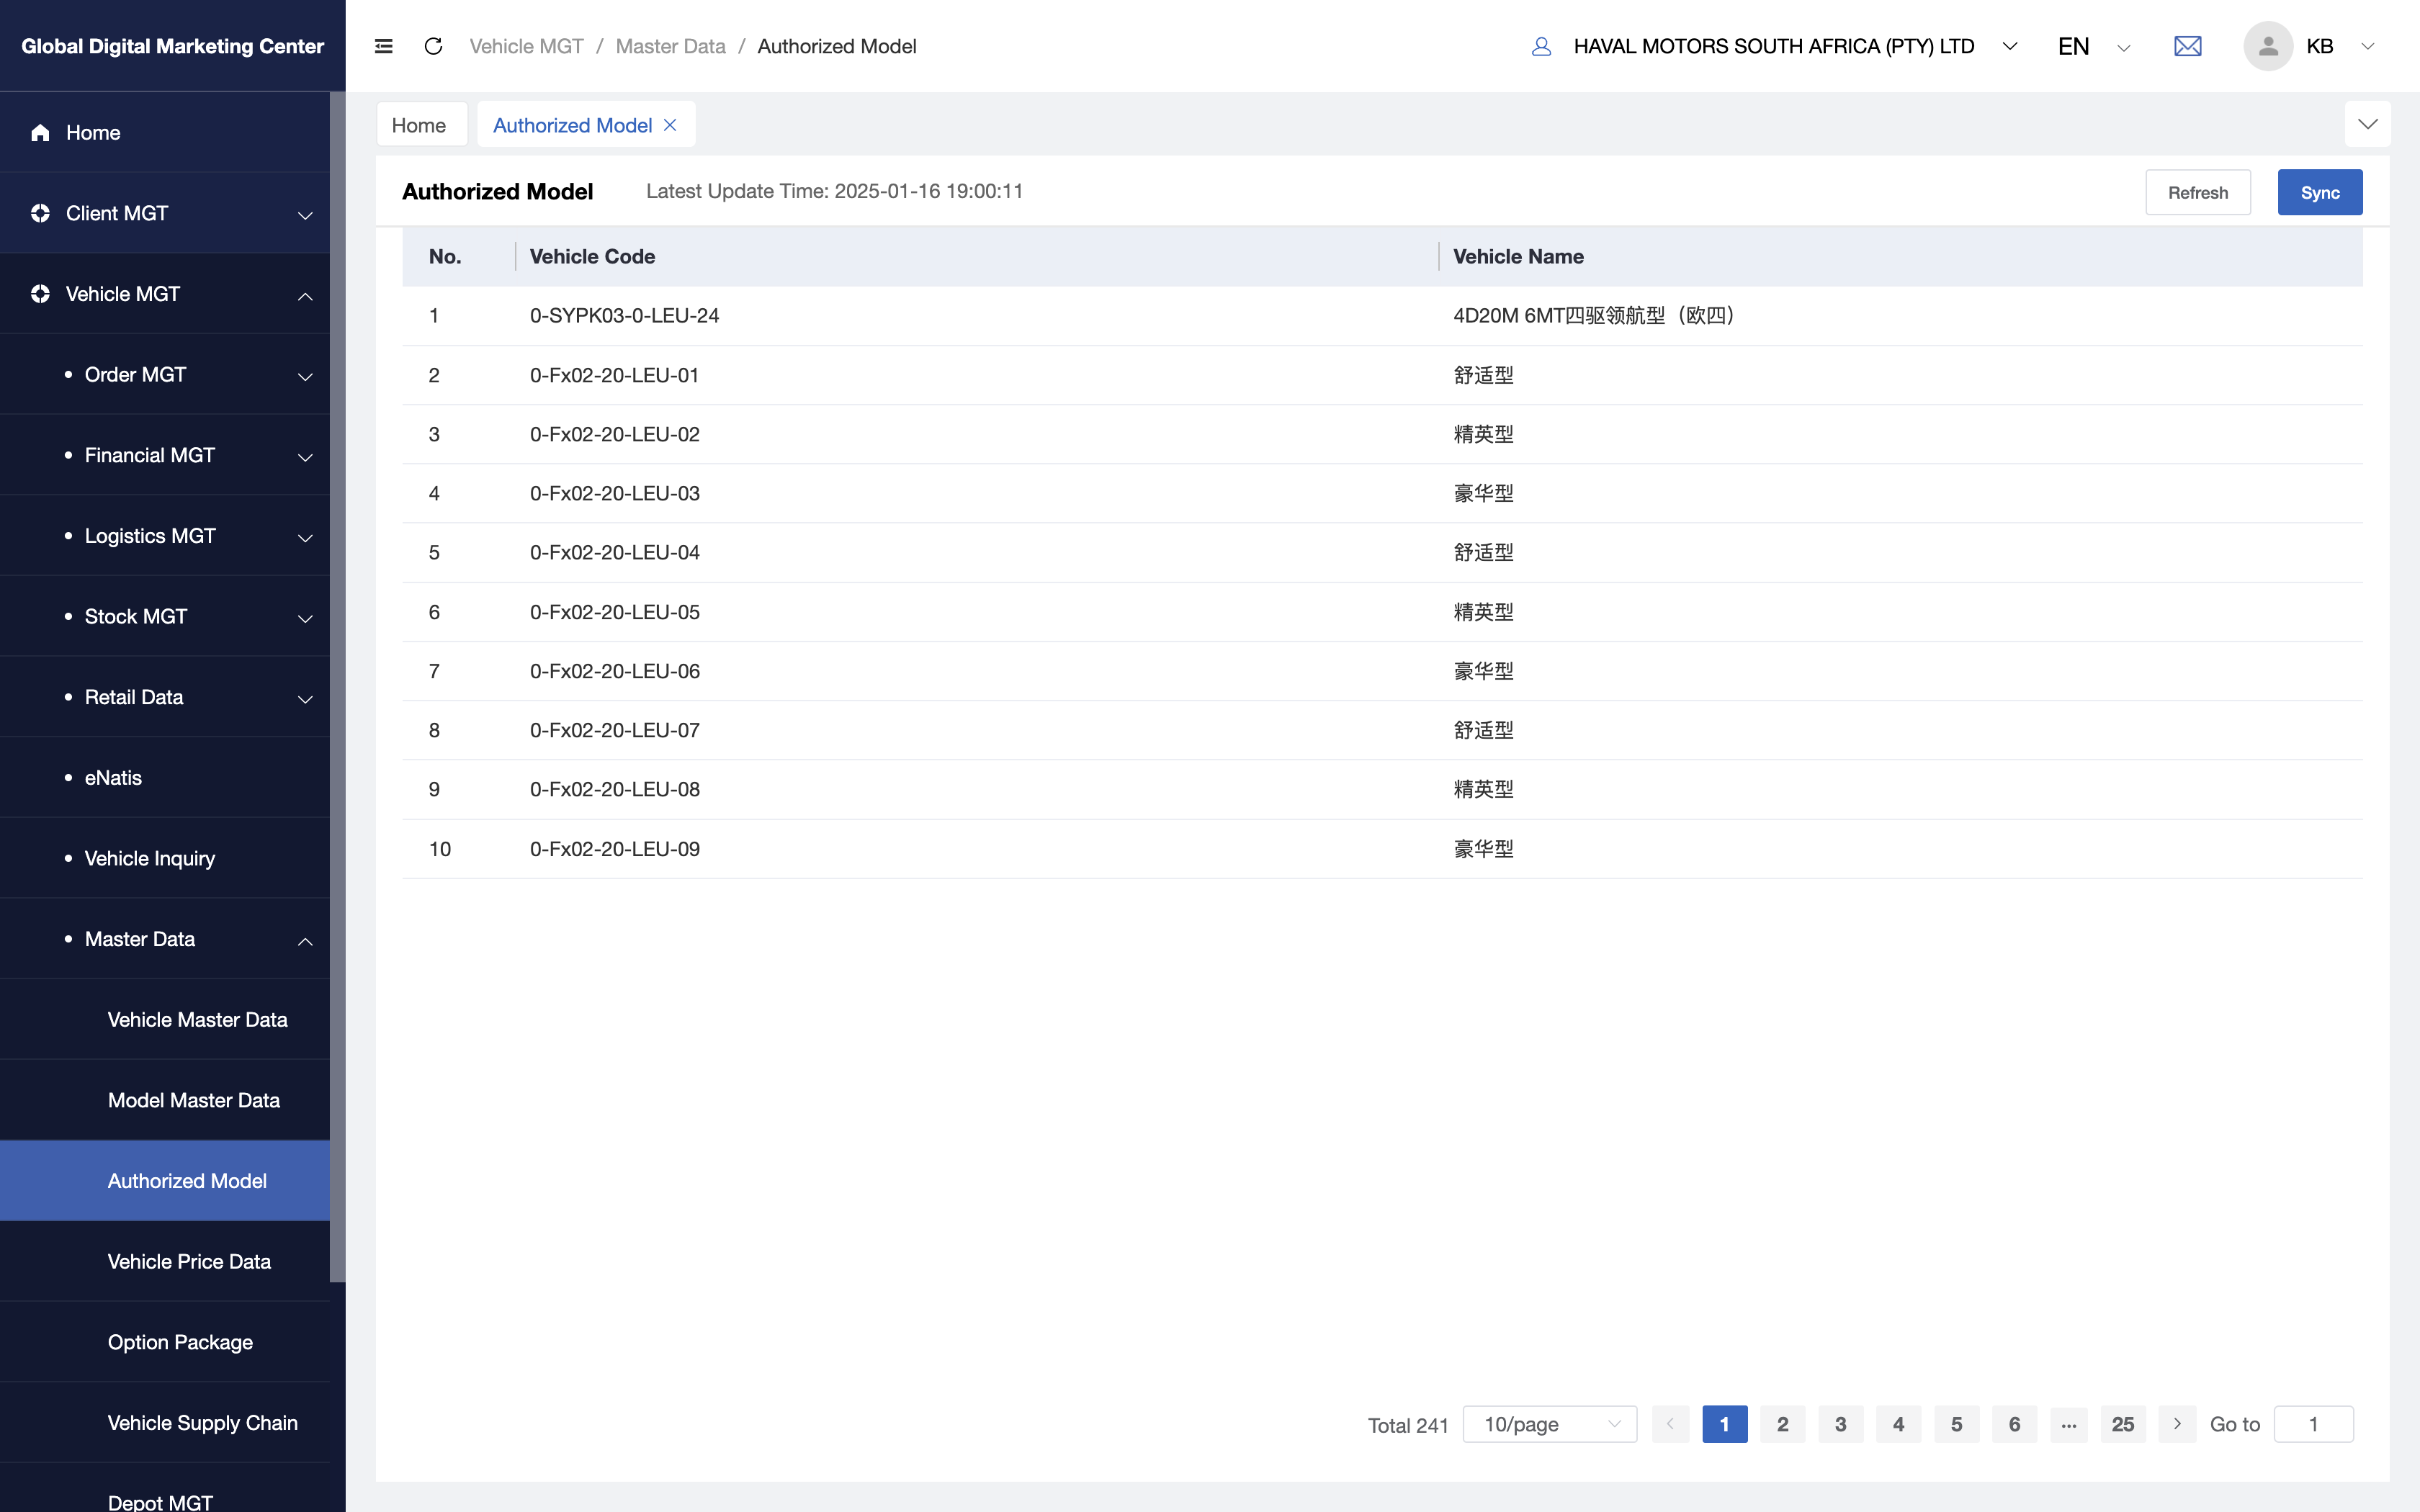Collapse Vehicle MGT menu

[x=306, y=296]
